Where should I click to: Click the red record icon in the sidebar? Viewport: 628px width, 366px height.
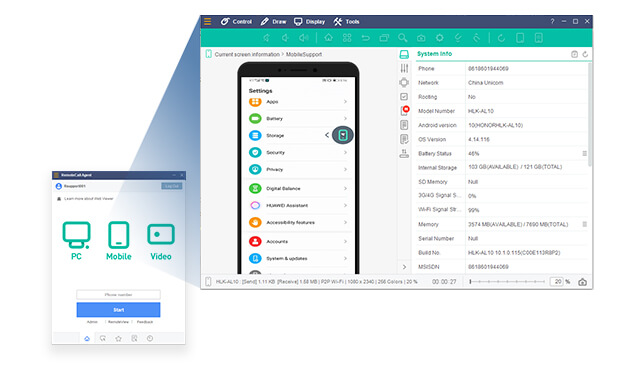(x=405, y=111)
